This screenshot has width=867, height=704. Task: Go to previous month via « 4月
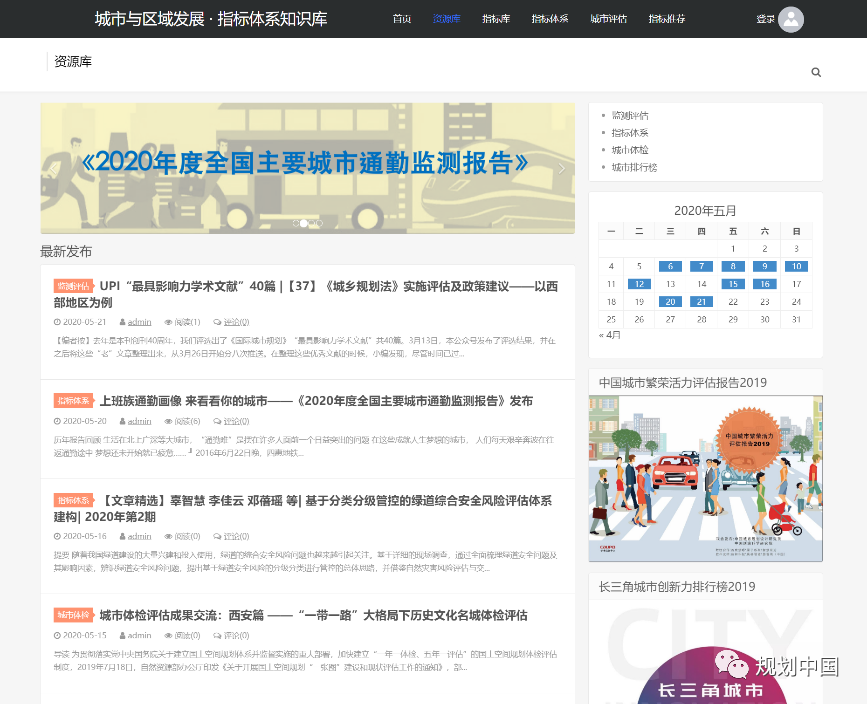tap(610, 335)
